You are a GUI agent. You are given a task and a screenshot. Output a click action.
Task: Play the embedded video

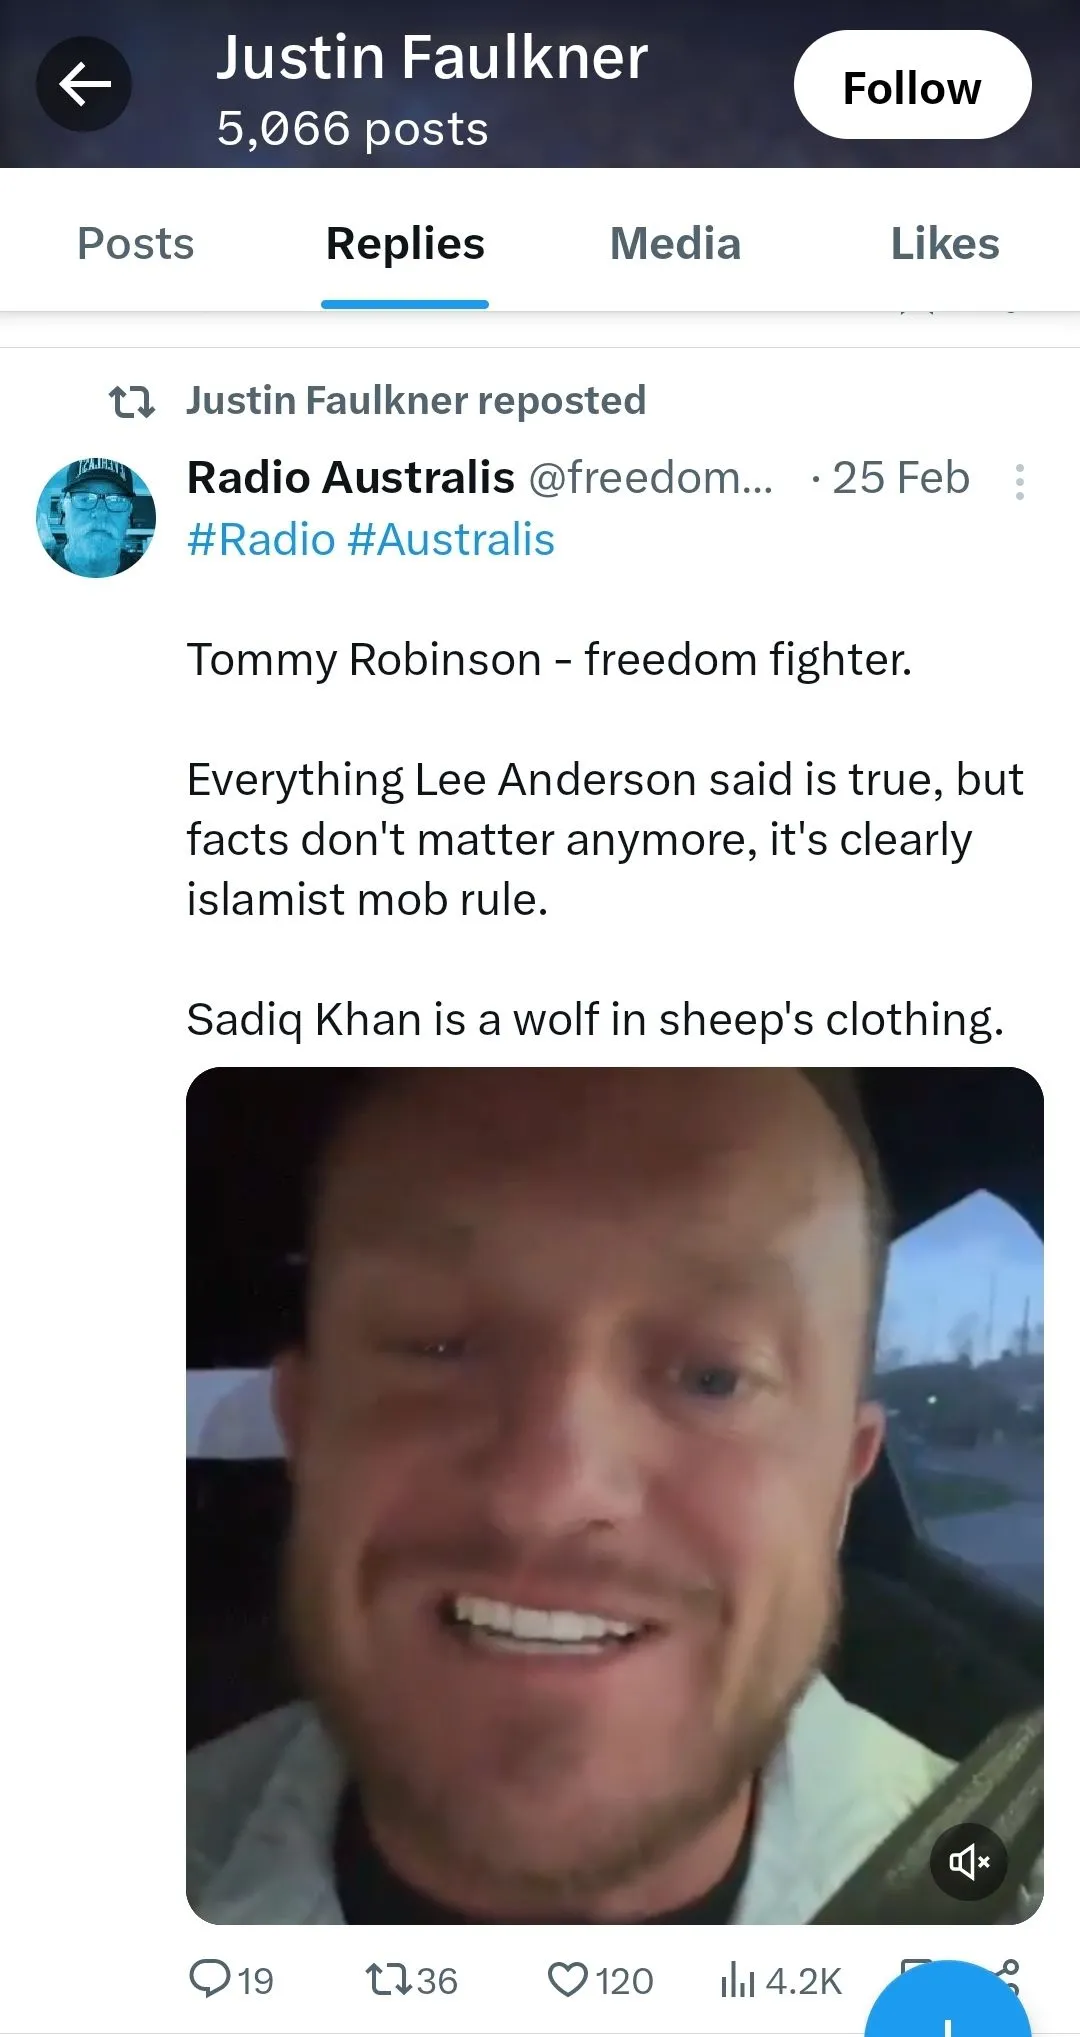pyautogui.click(x=615, y=1495)
